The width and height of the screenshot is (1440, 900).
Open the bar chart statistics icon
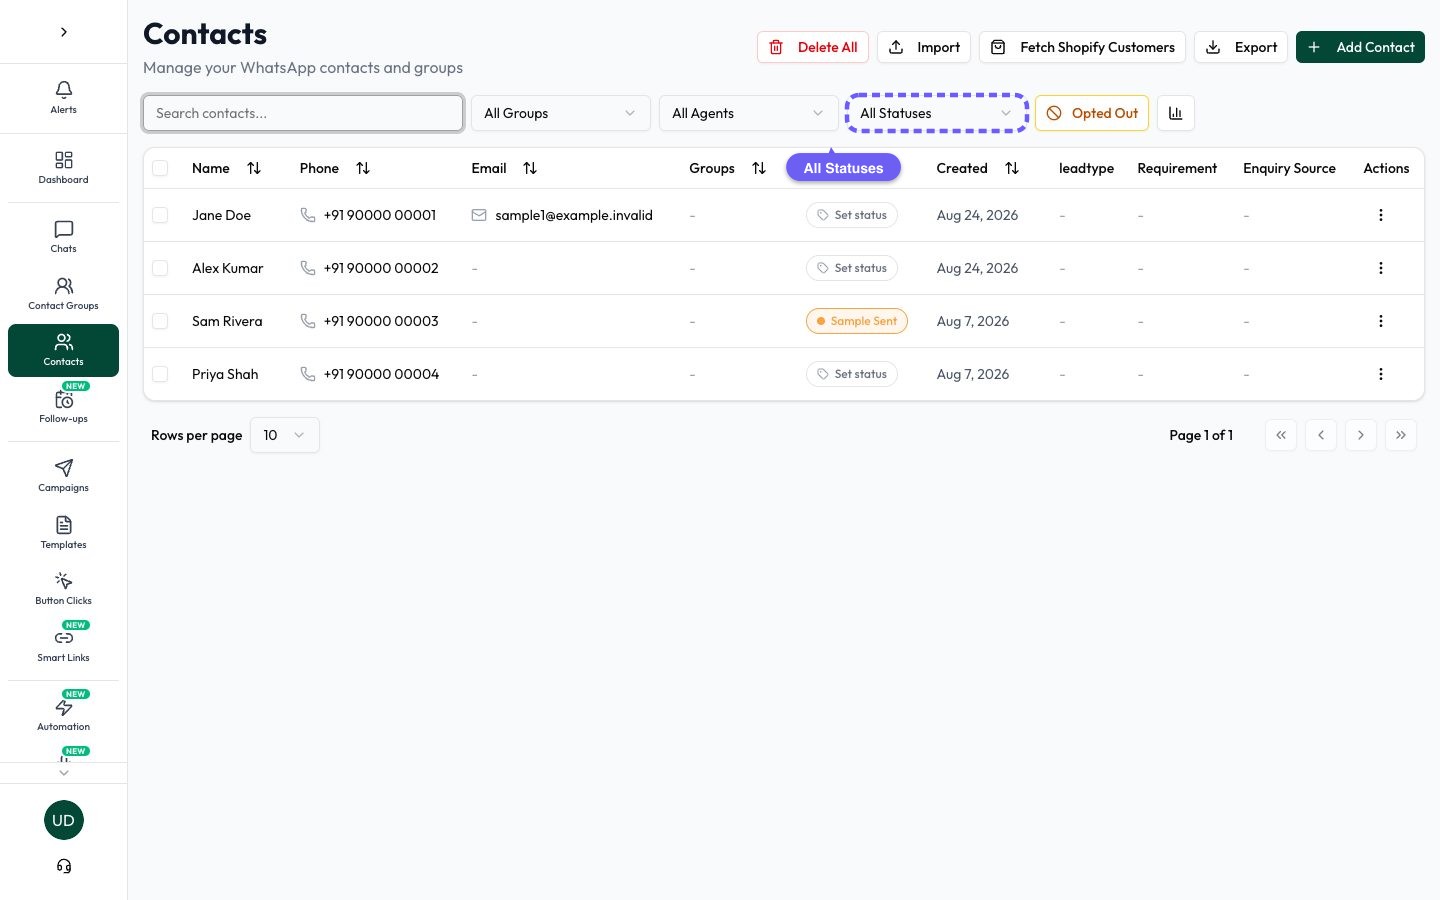[1176, 113]
